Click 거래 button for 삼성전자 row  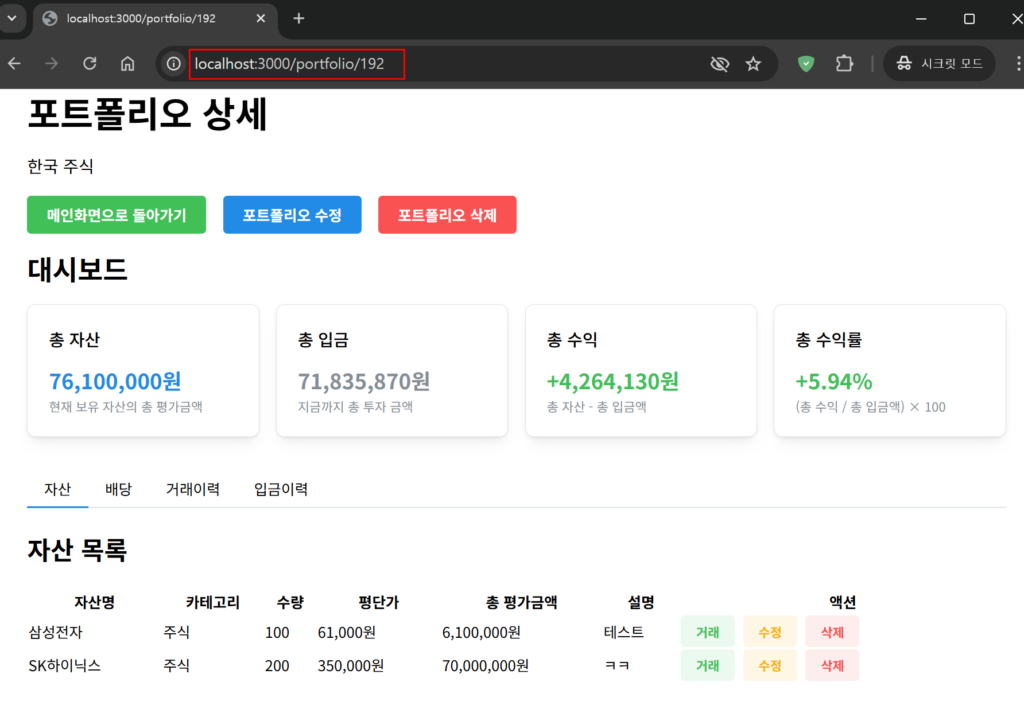tap(707, 632)
